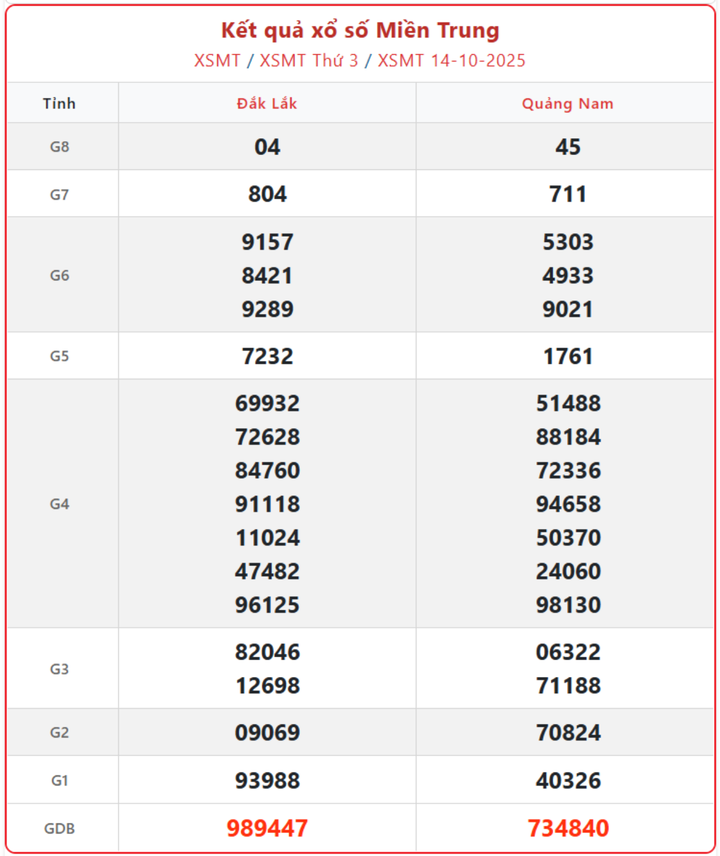Screen dimensions: 720x856
Task: Click the GDB row label
Action: point(60,828)
